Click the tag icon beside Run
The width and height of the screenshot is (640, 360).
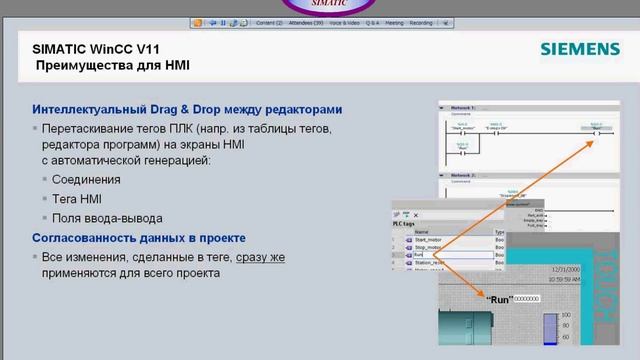click(409, 255)
